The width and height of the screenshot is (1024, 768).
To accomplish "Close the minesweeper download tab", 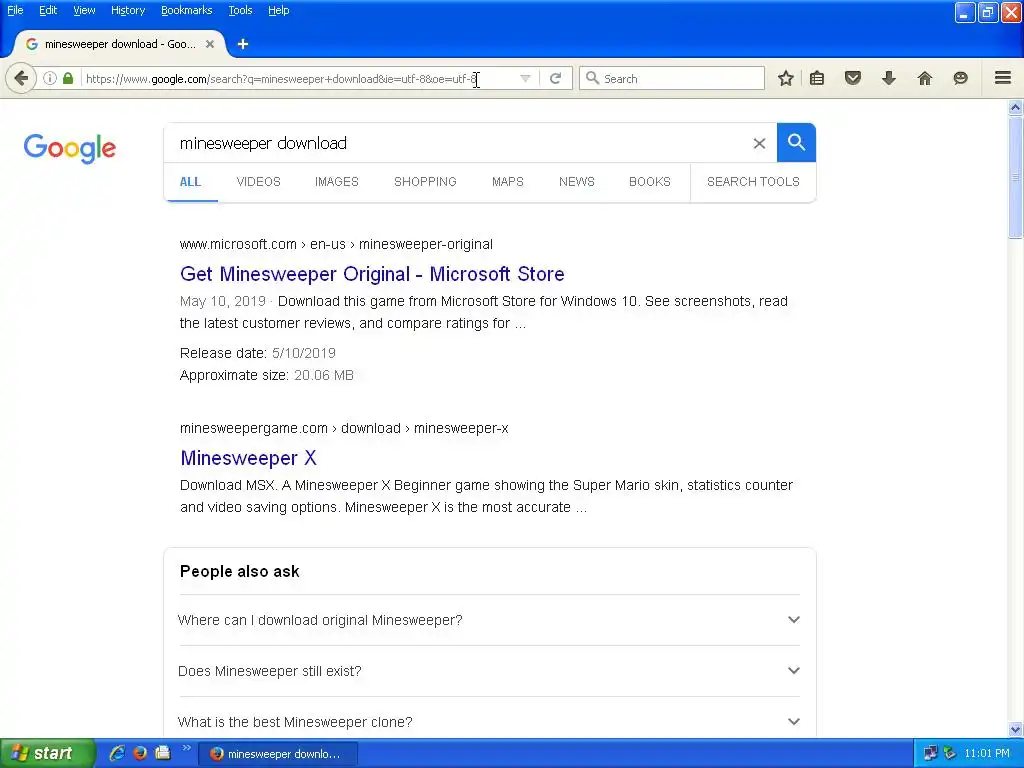I will click(210, 44).
